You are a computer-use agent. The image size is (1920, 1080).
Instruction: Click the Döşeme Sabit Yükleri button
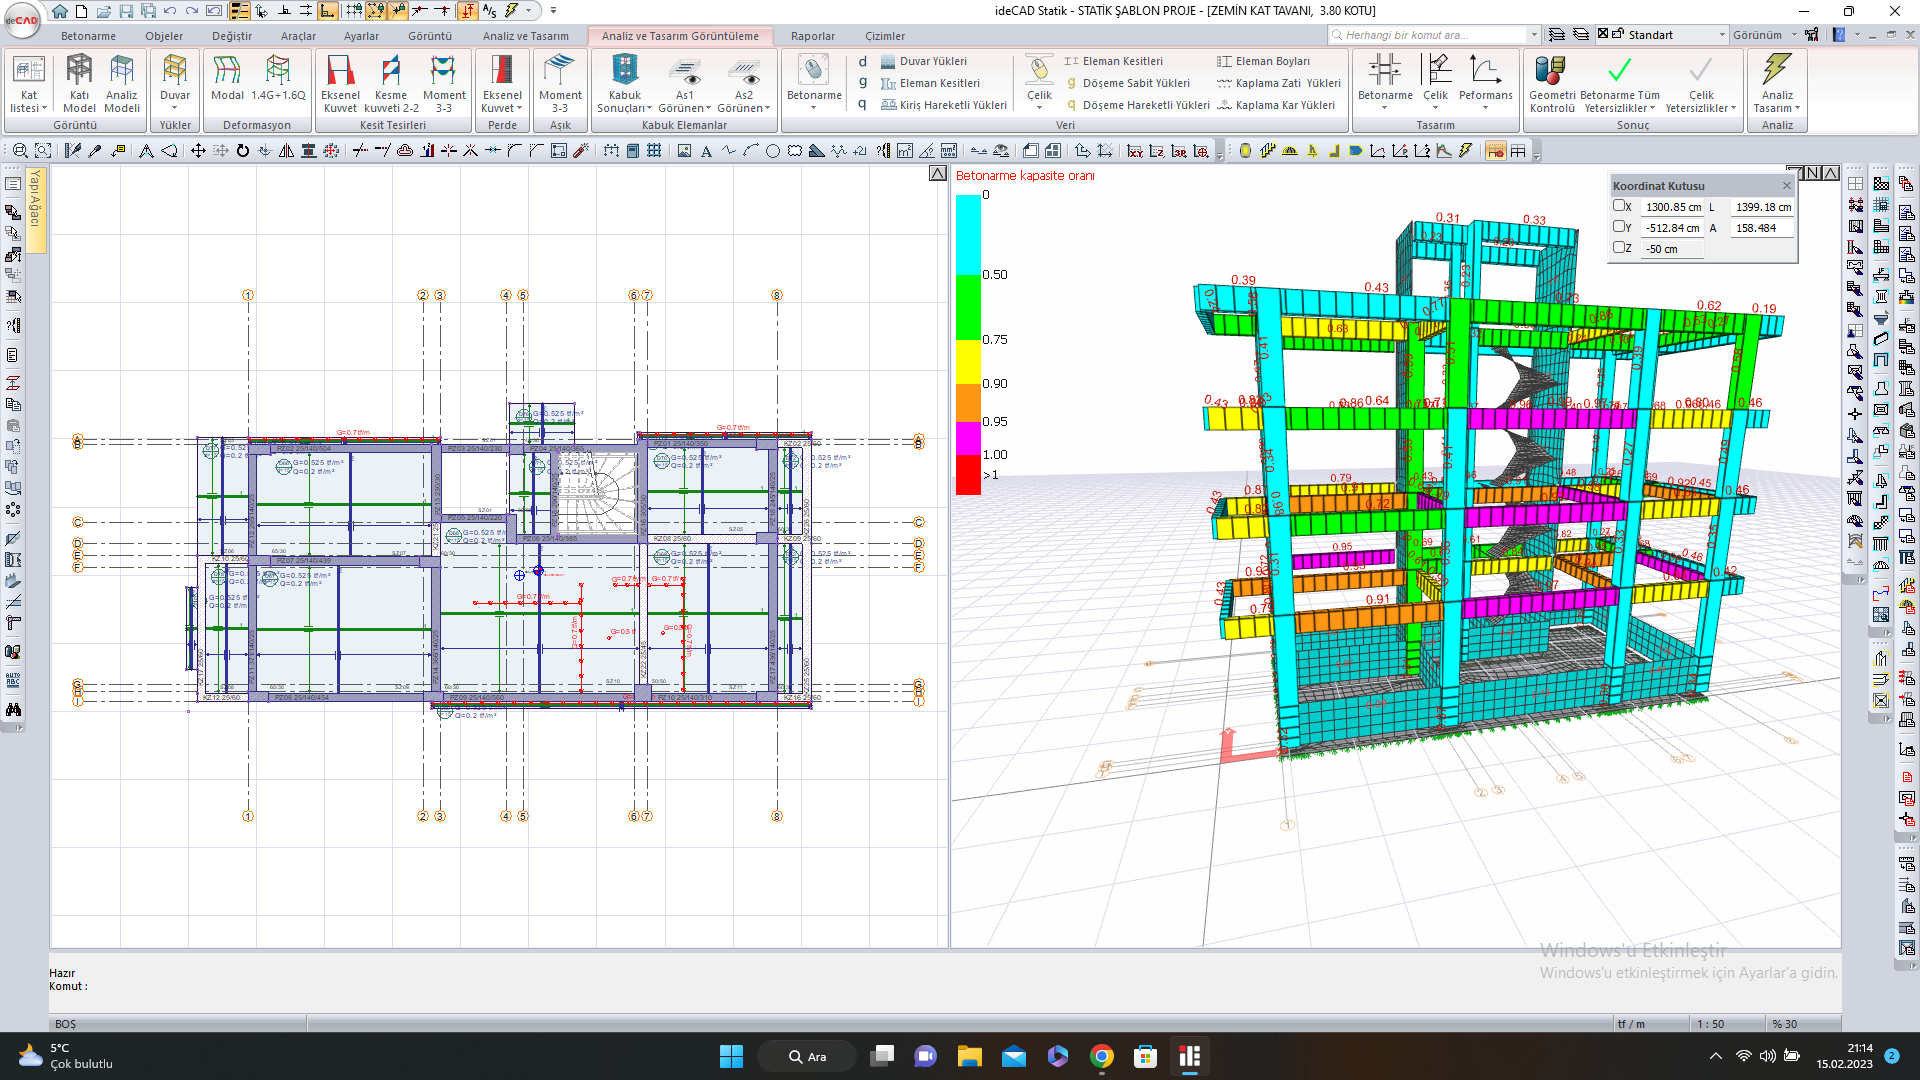(x=1135, y=83)
